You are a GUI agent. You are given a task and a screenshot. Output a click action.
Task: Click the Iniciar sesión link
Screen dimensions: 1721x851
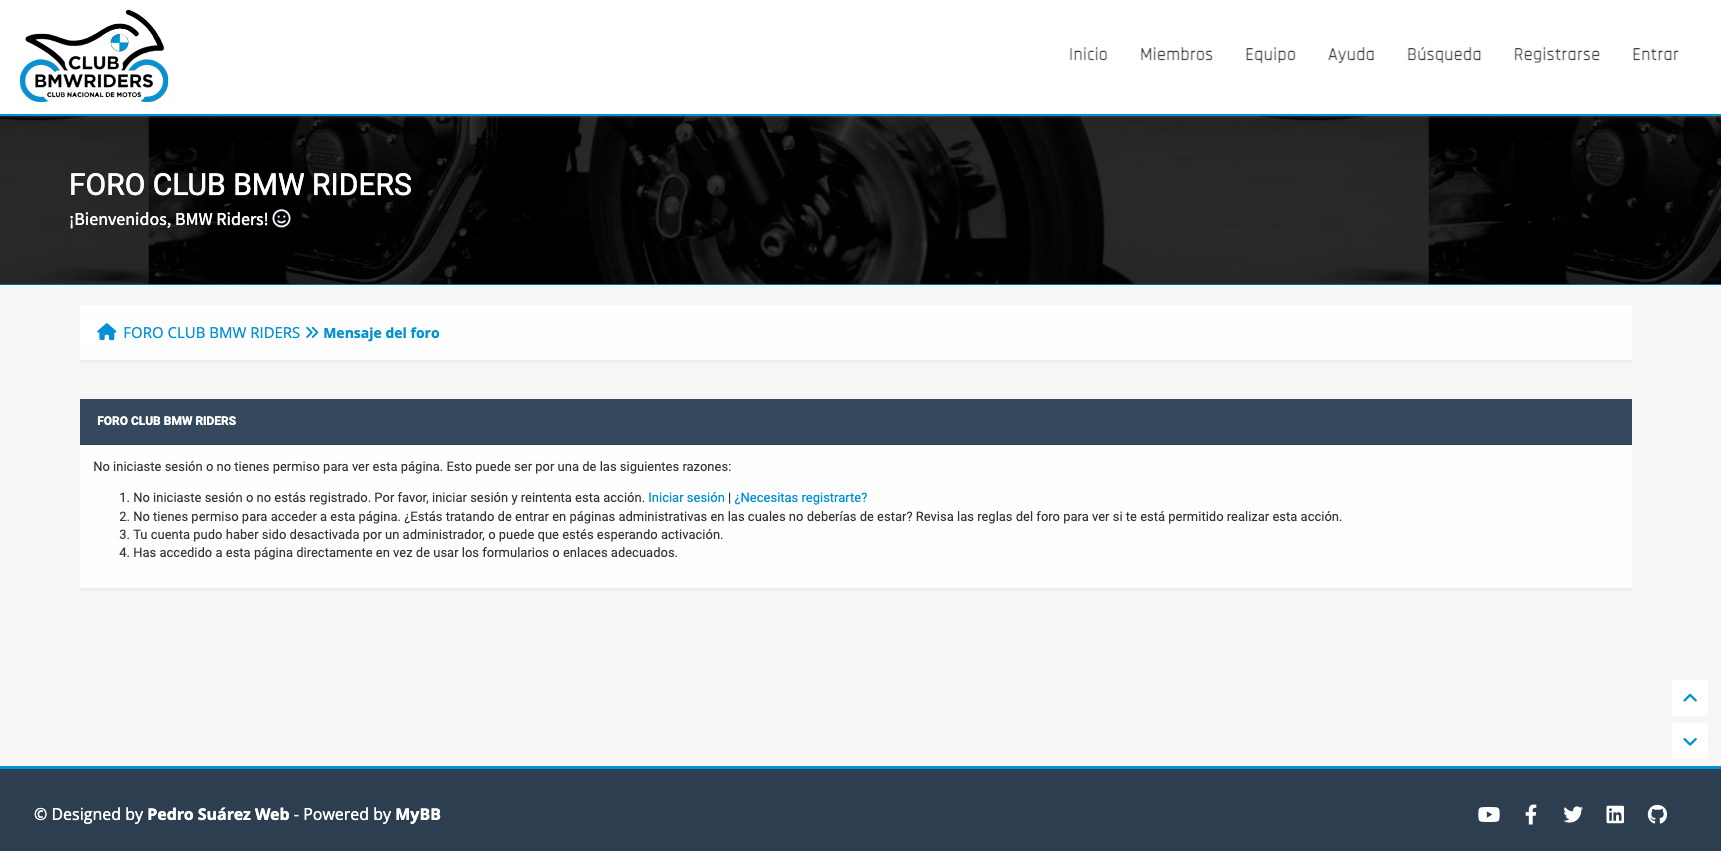686,498
